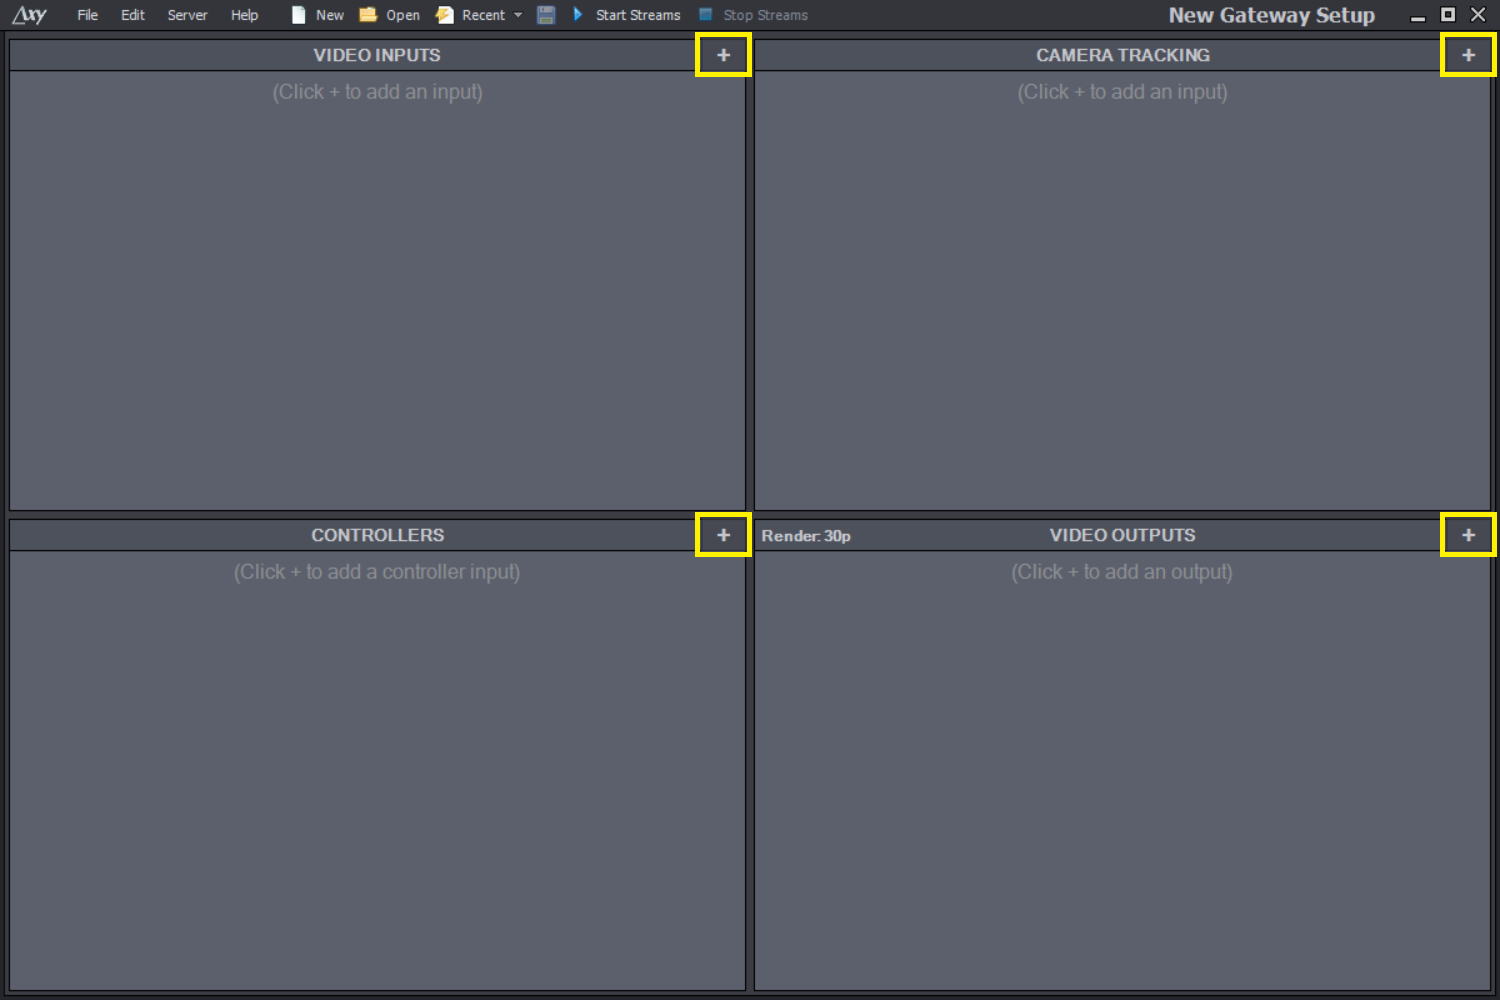
Task: Open the Edit menu
Action: click(133, 15)
